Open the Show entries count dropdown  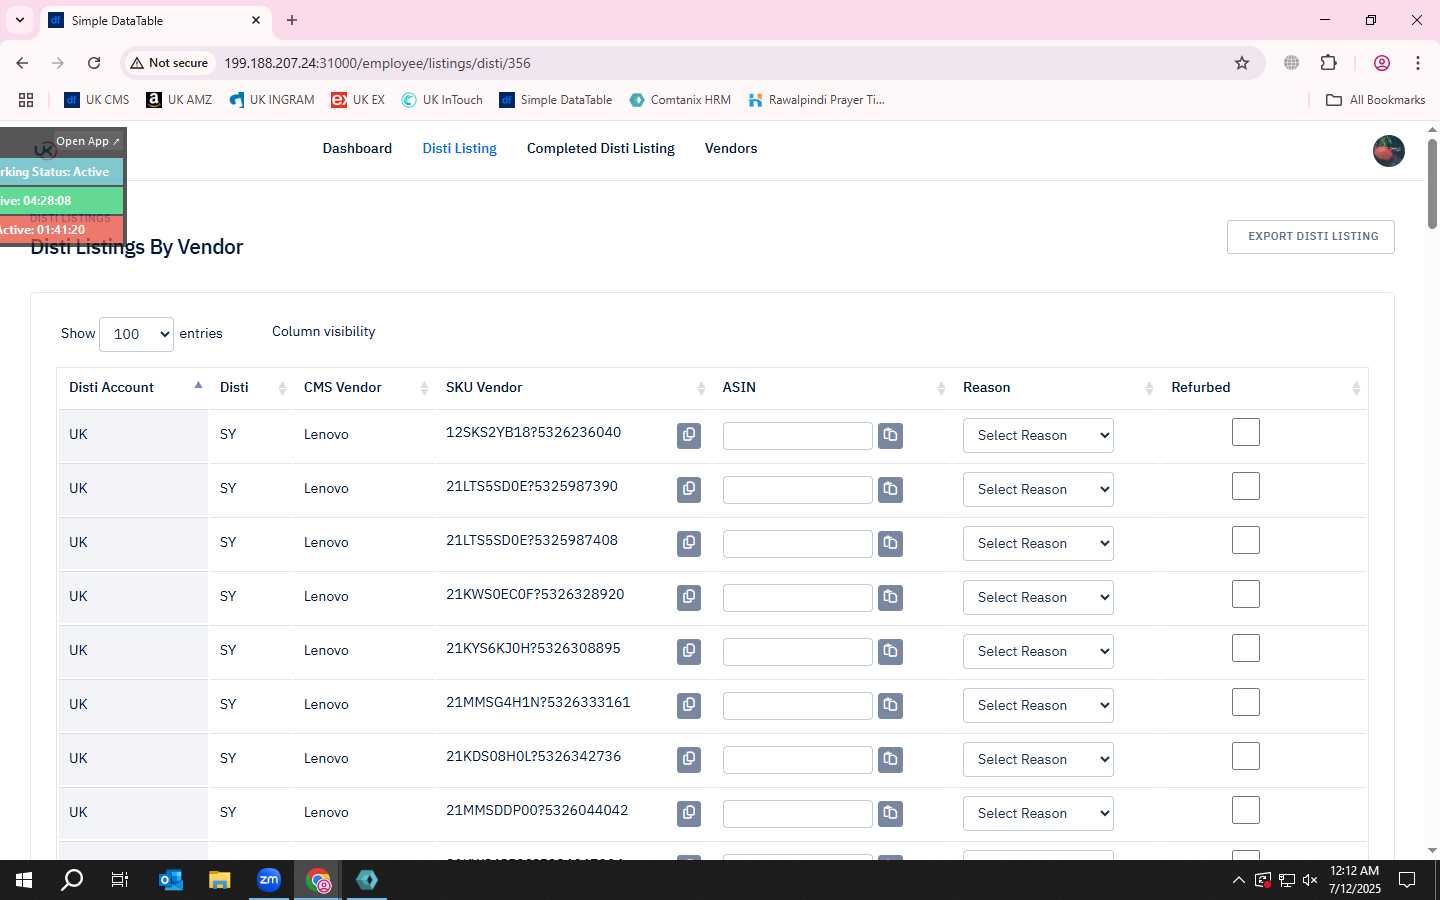click(x=137, y=334)
